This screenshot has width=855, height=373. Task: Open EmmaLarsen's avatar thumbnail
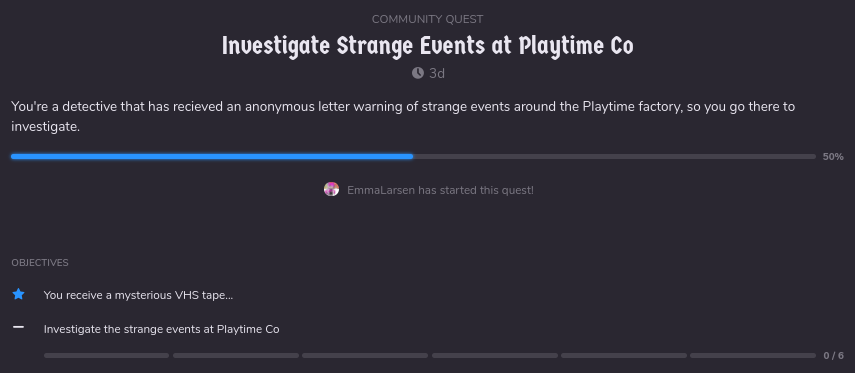332,189
